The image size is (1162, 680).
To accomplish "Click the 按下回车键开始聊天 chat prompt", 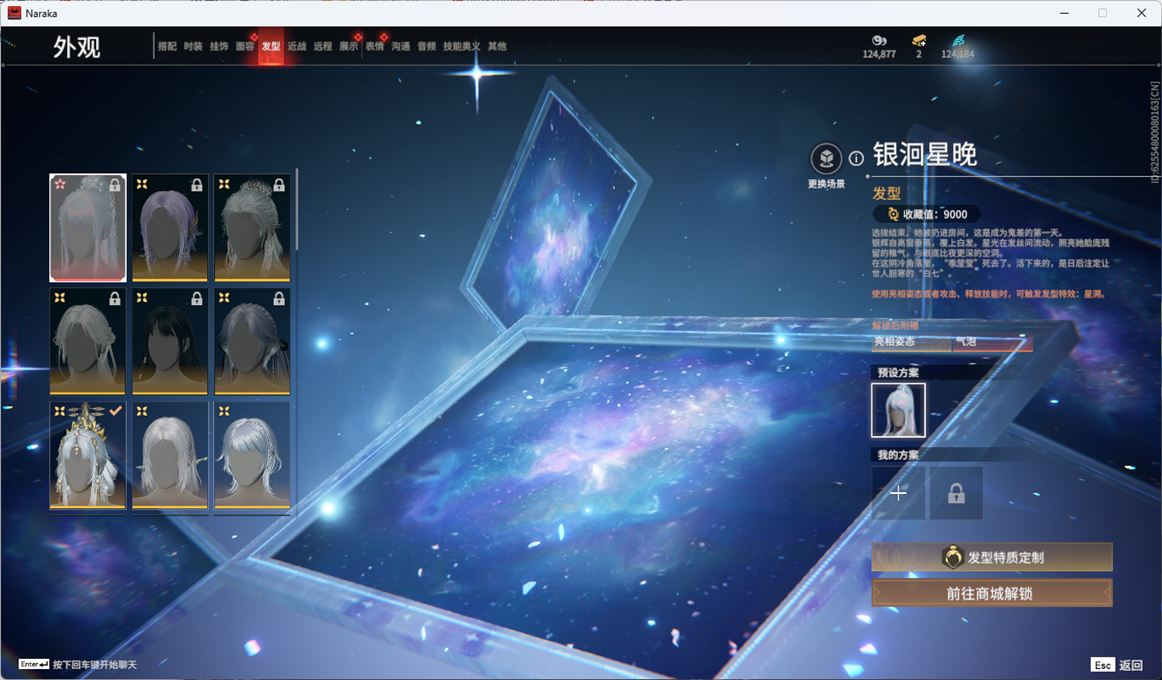I will (x=79, y=664).
